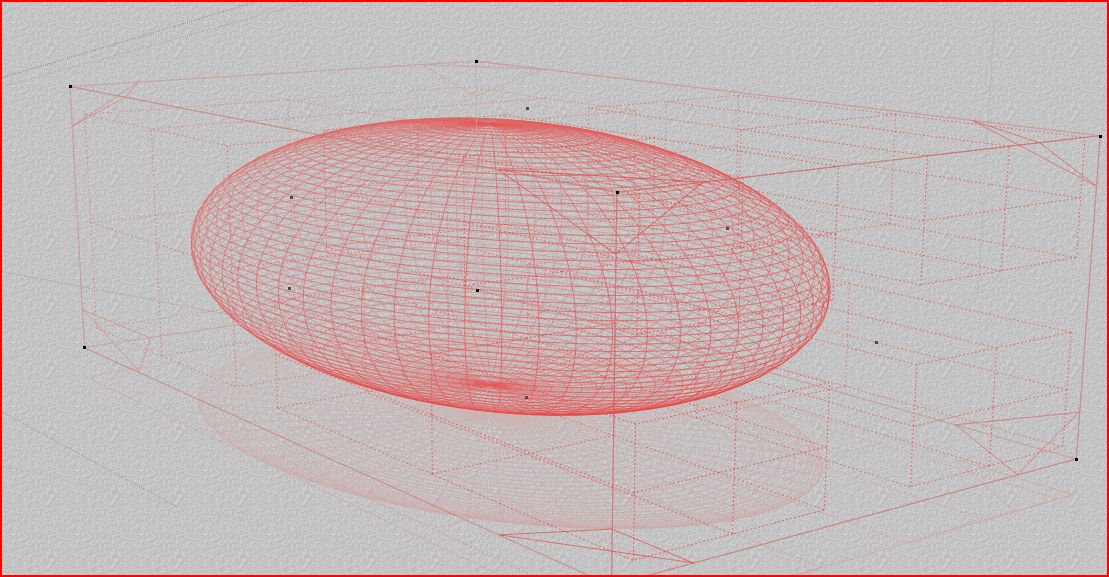Pick the bottom face center point near ellipsoid's lower pole
The height and width of the screenshot is (577, 1109).
pyautogui.click(x=526, y=397)
